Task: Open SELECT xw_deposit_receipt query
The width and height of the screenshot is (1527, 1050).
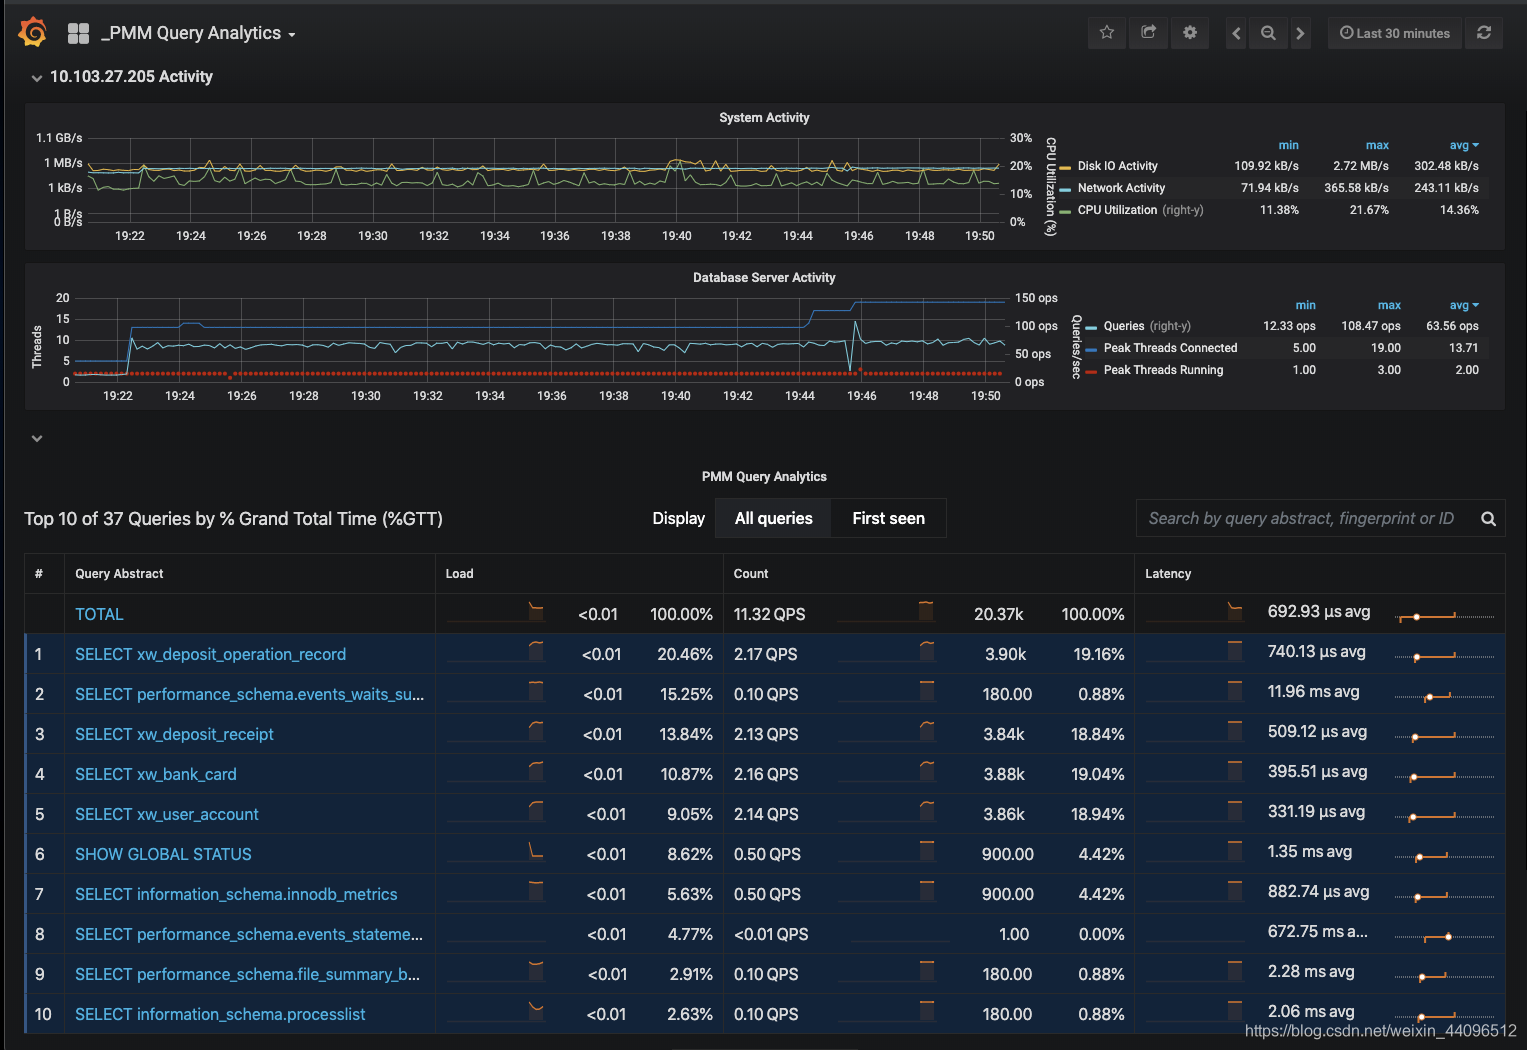Action: [174, 734]
